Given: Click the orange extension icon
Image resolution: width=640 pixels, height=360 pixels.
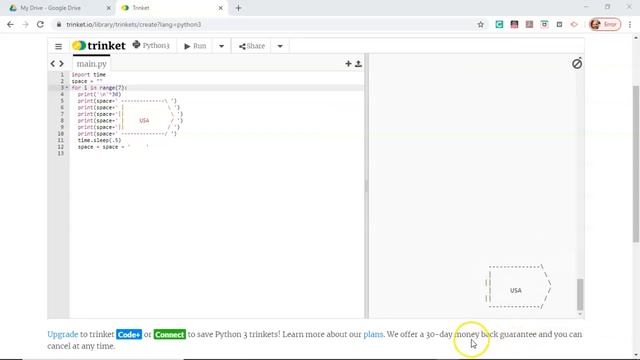Looking at the screenshot, I should [x=574, y=24].
